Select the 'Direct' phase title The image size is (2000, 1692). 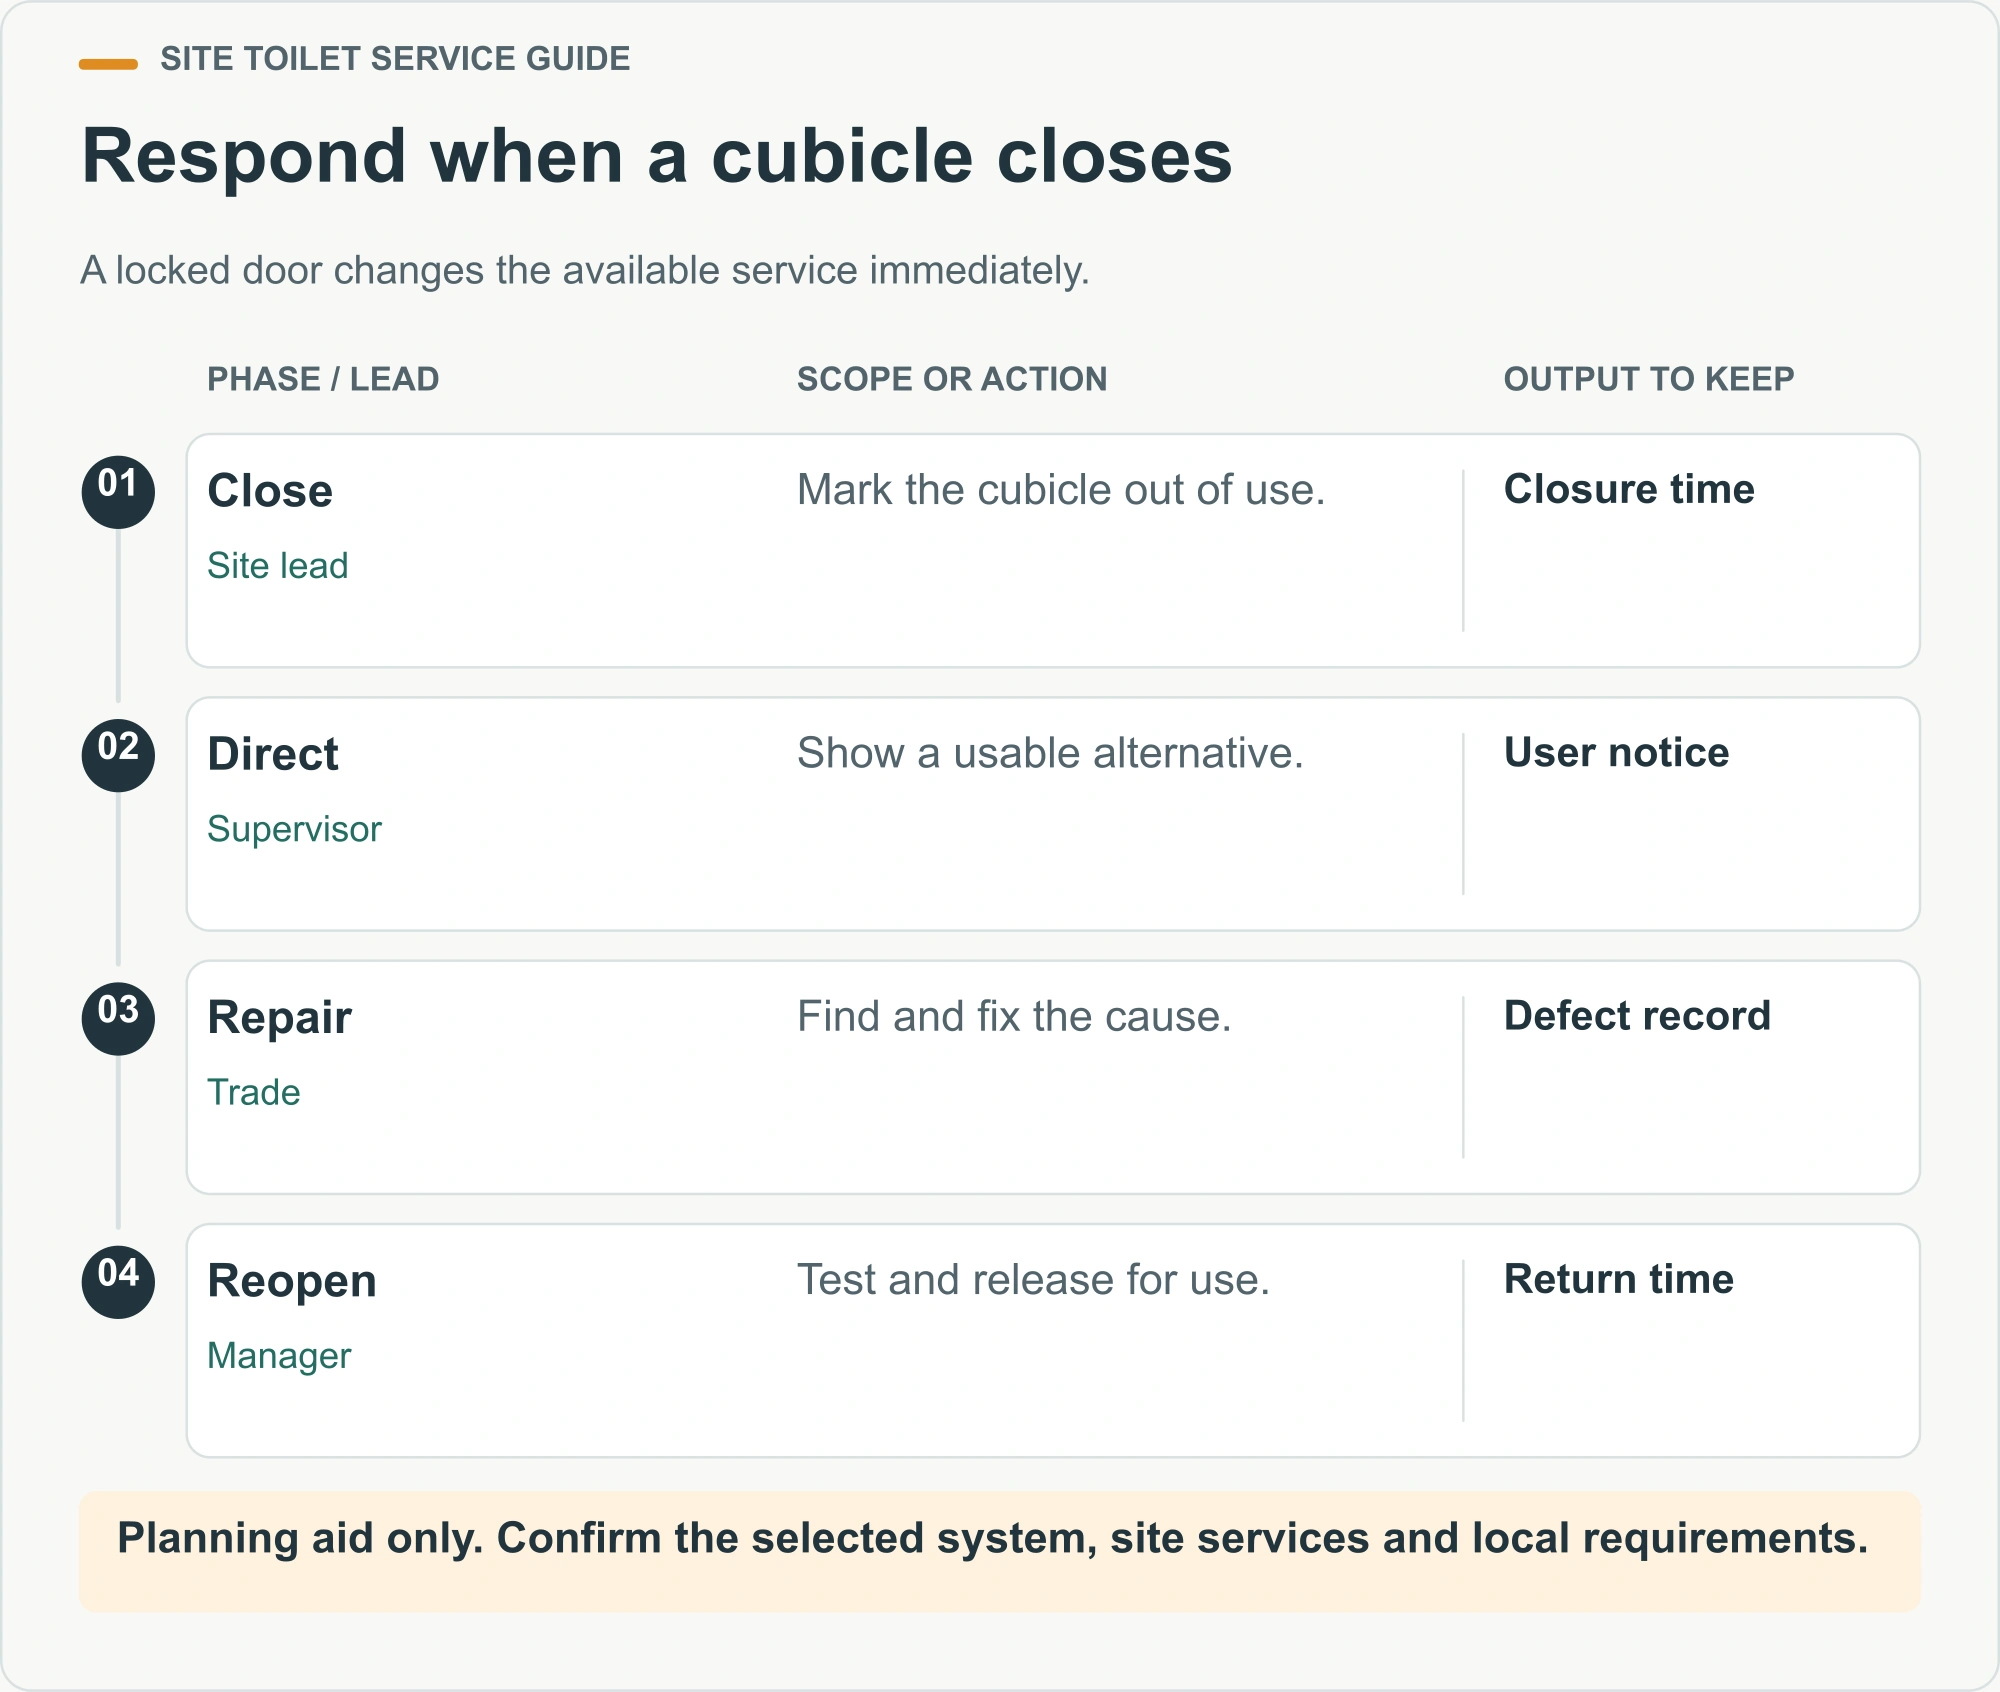273,754
